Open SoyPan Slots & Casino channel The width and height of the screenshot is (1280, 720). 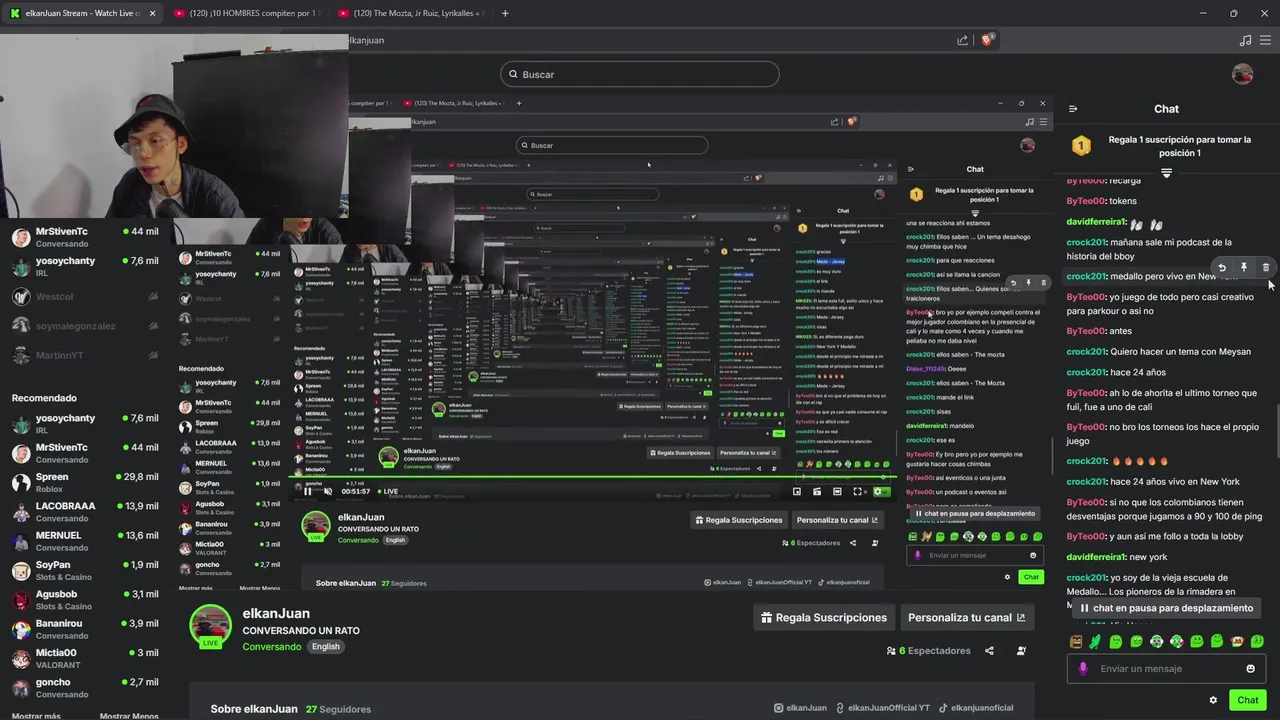(86, 570)
